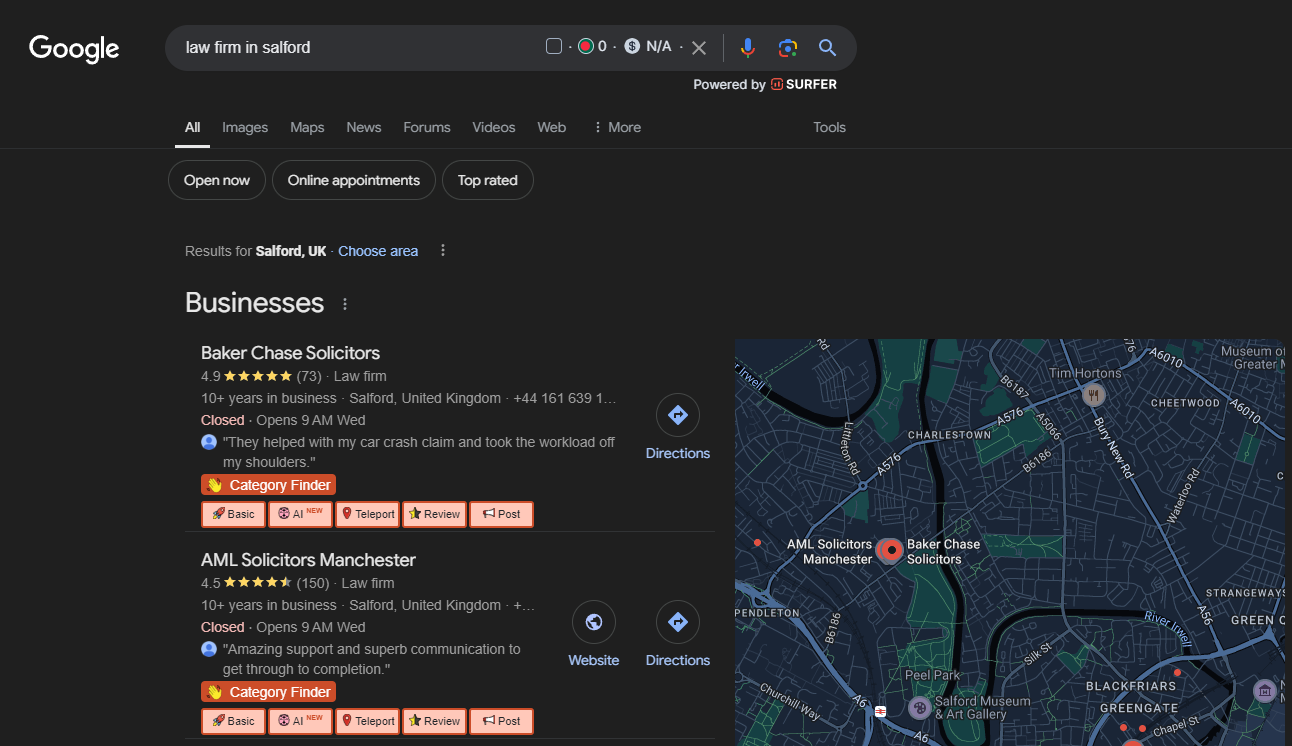Viewport: 1292px width, 746px height.
Task: Click AML Solicitors Manchester label on map
Action: (830, 552)
